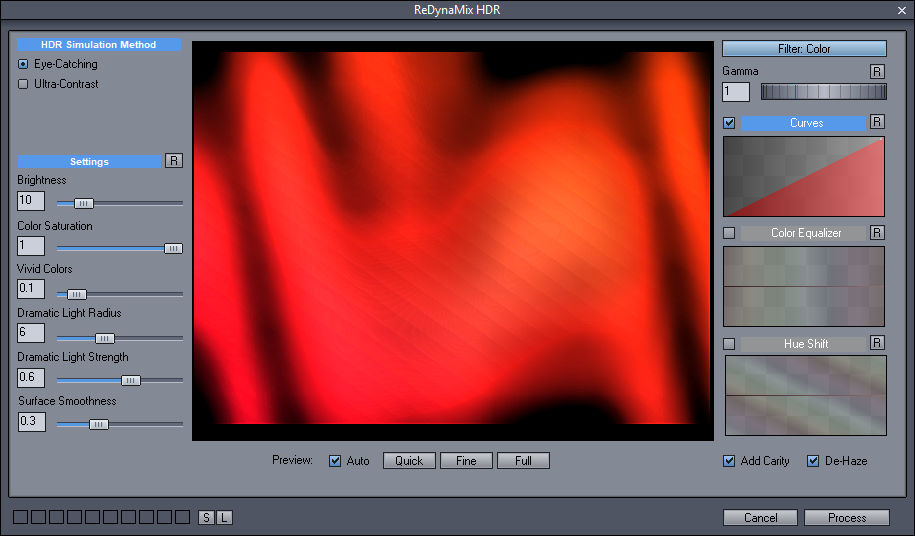Select the first preset slot
The height and width of the screenshot is (536, 915).
20,517
